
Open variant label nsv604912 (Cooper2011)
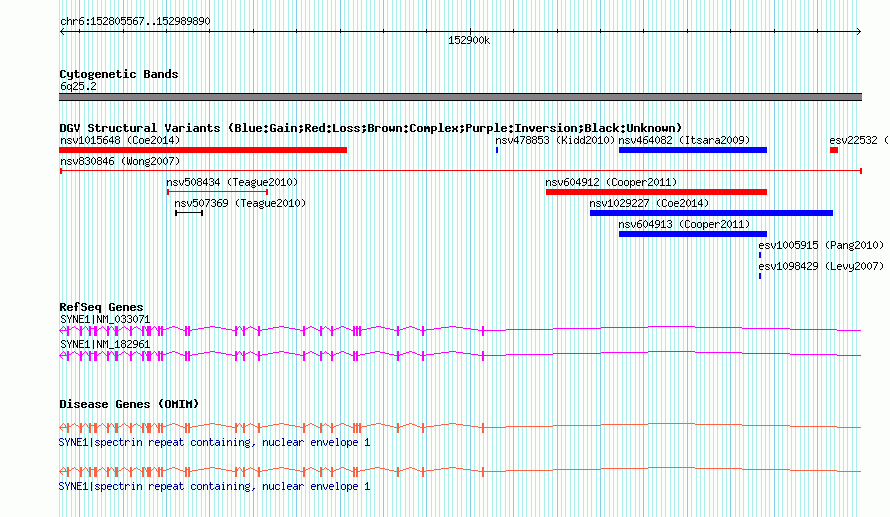coord(611,182)
